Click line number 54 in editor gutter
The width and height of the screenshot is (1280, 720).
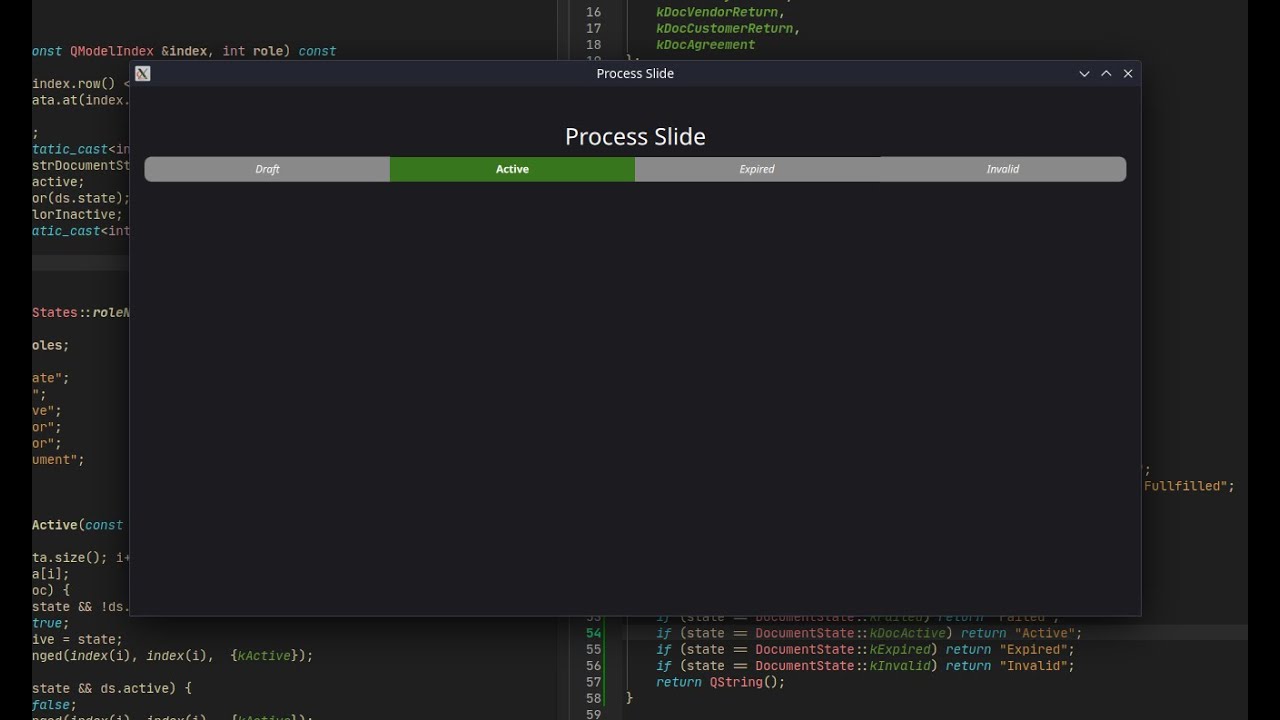point(594,633)
